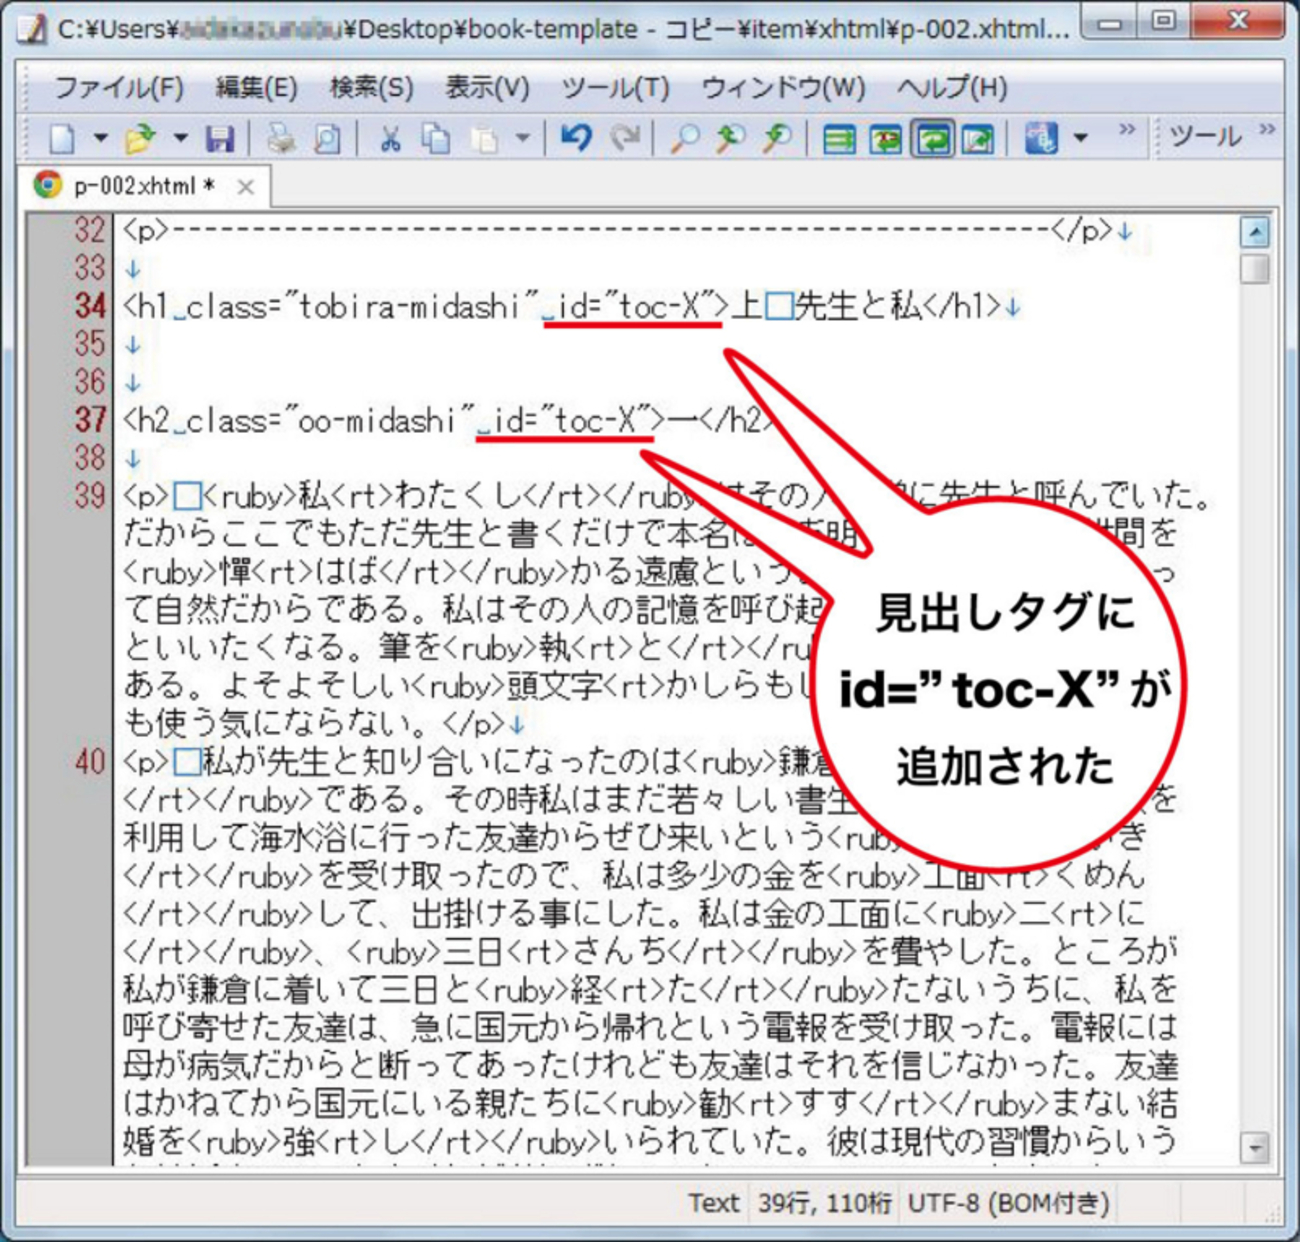Open the Find magnifier icon

click(684, 138)
